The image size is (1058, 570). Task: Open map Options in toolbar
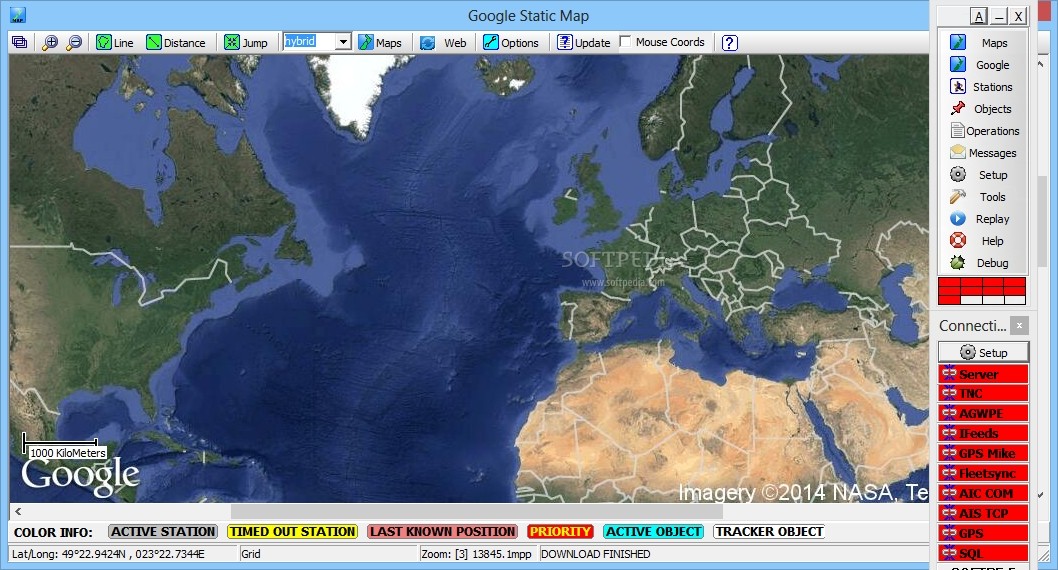pyautogui.click(x=511, y=42)
